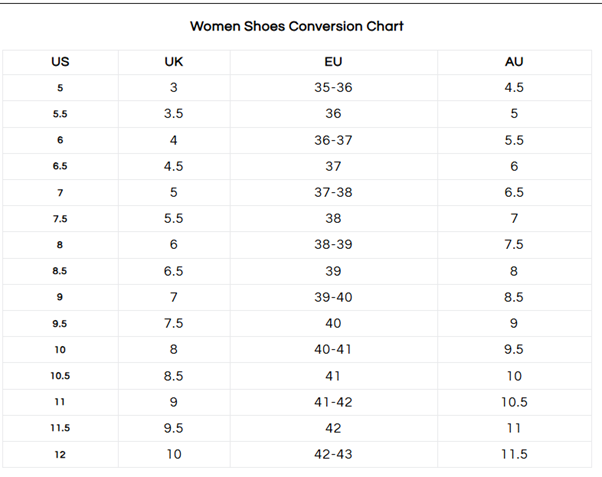The image size is (602, 477).
Task: Click the 42-43 EU size cell
Action: [x=334, y=454]
